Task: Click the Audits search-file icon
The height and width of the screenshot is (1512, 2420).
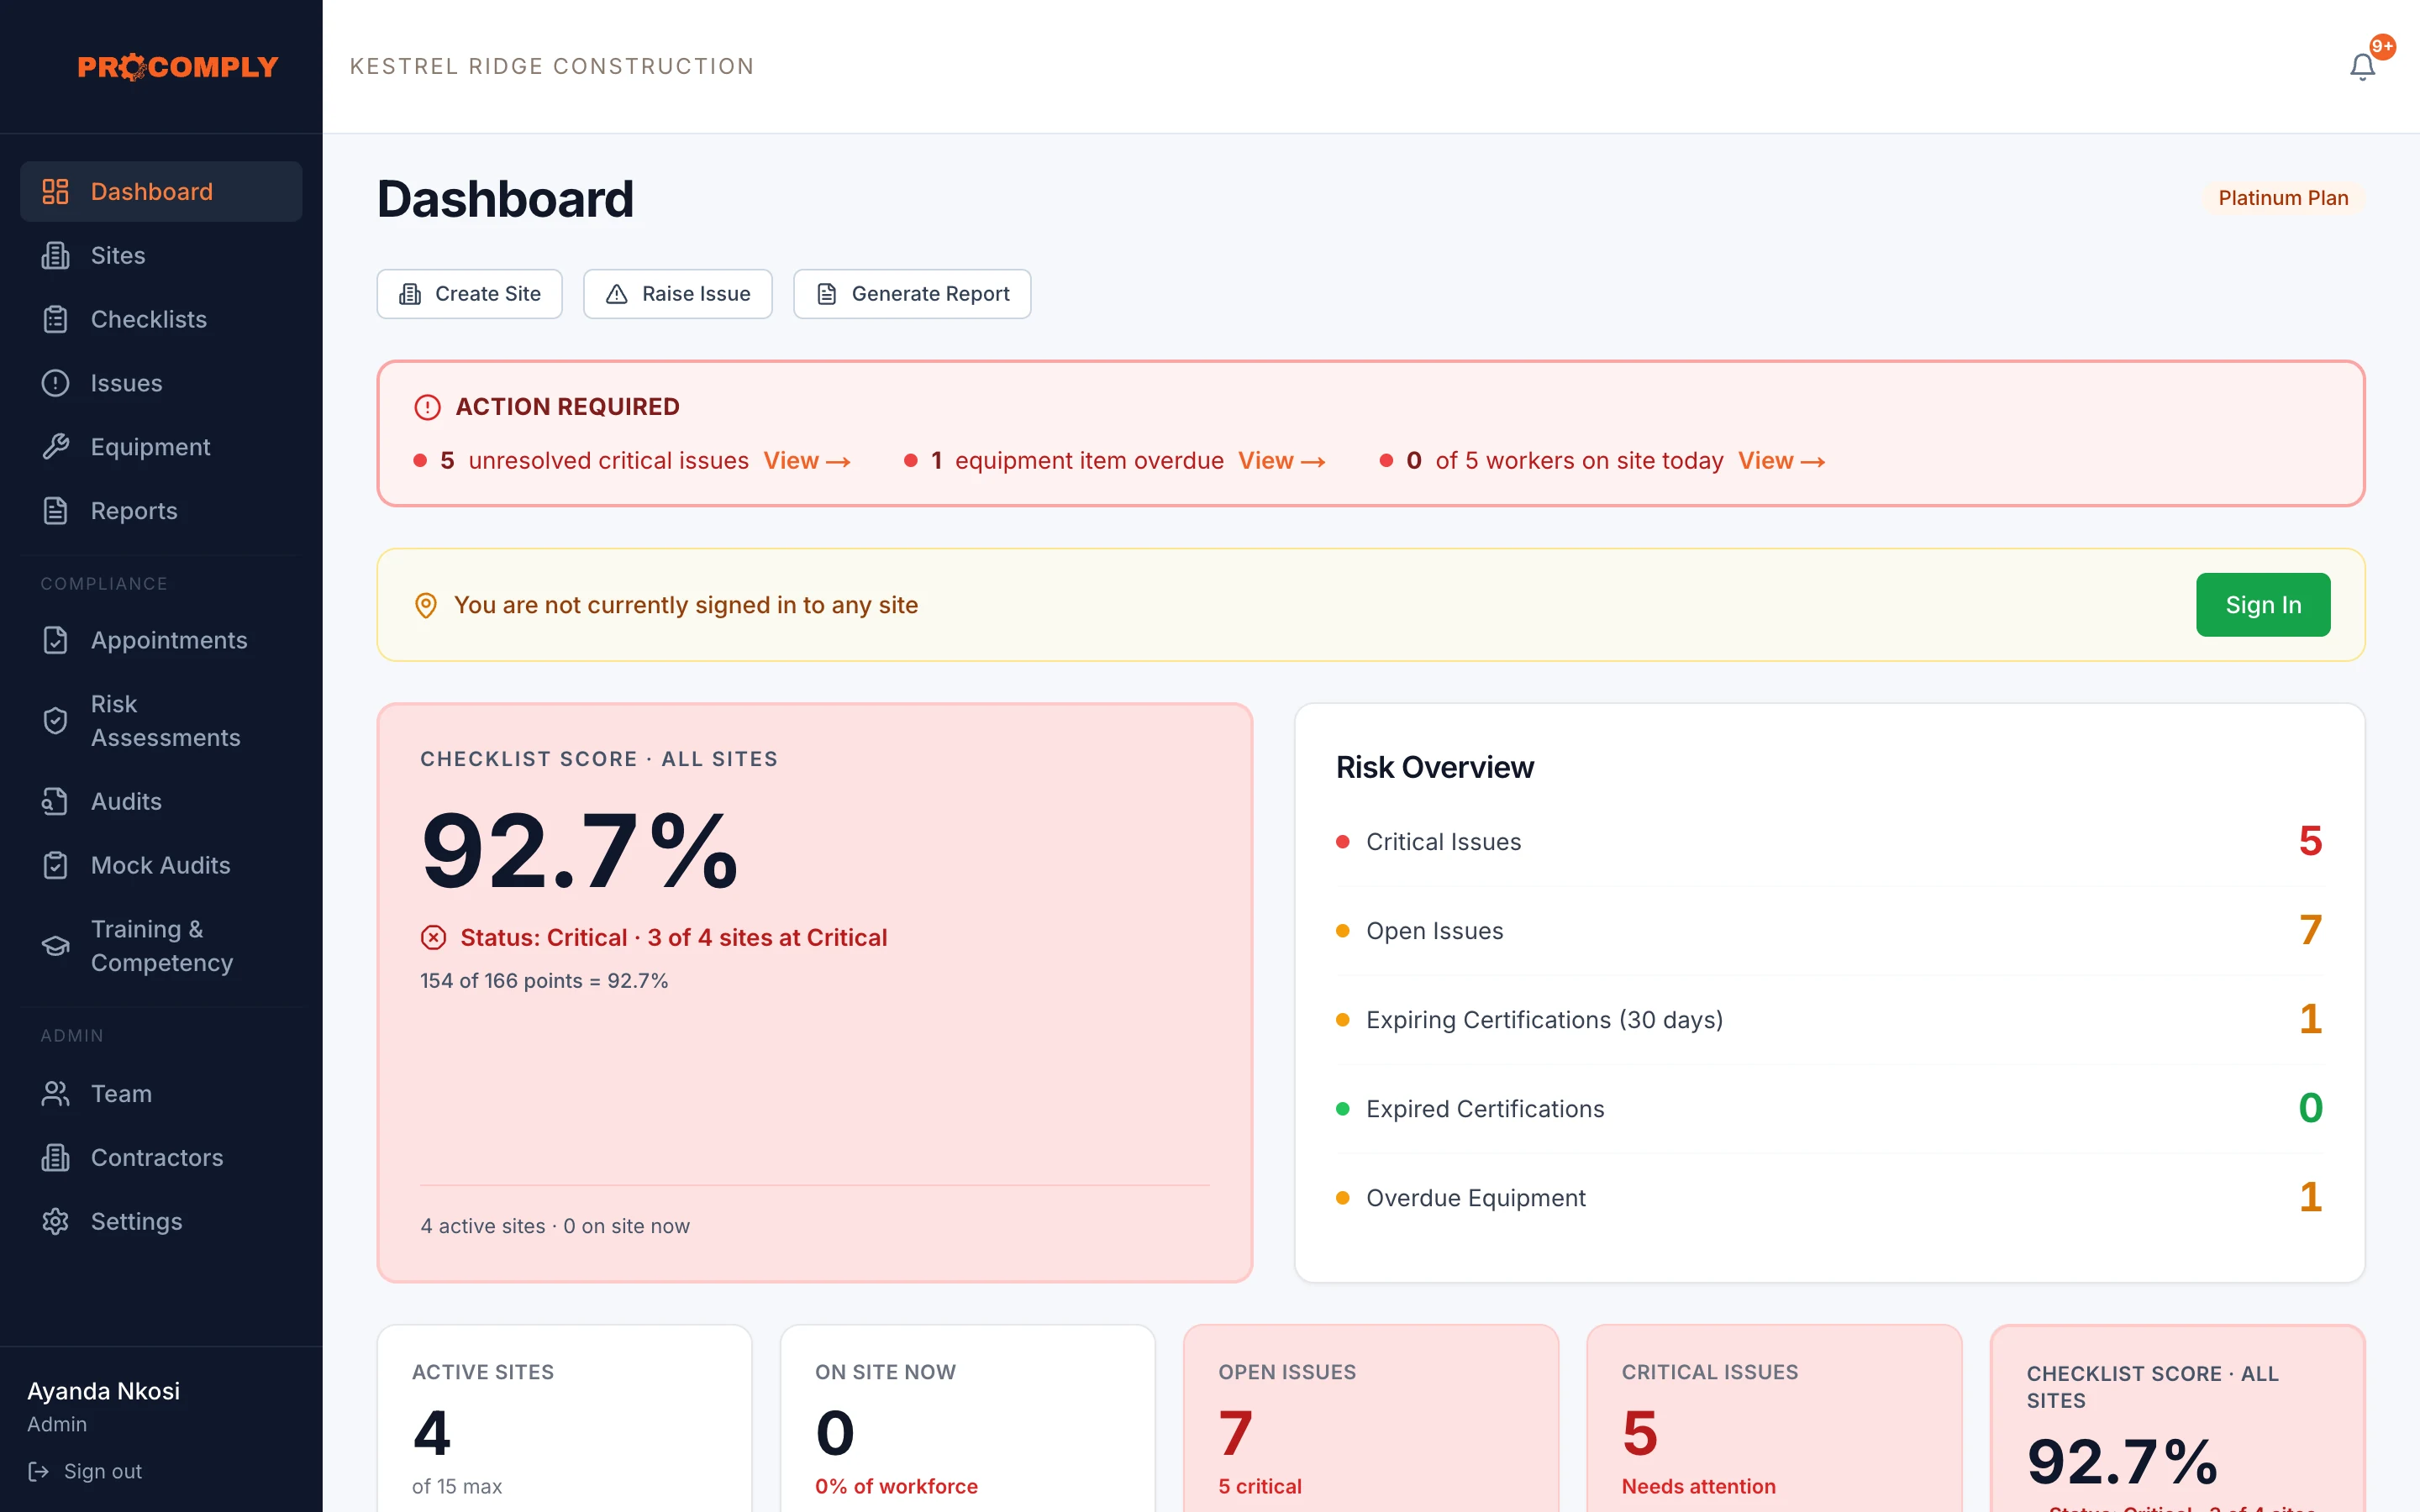Action: pos(55,801)
